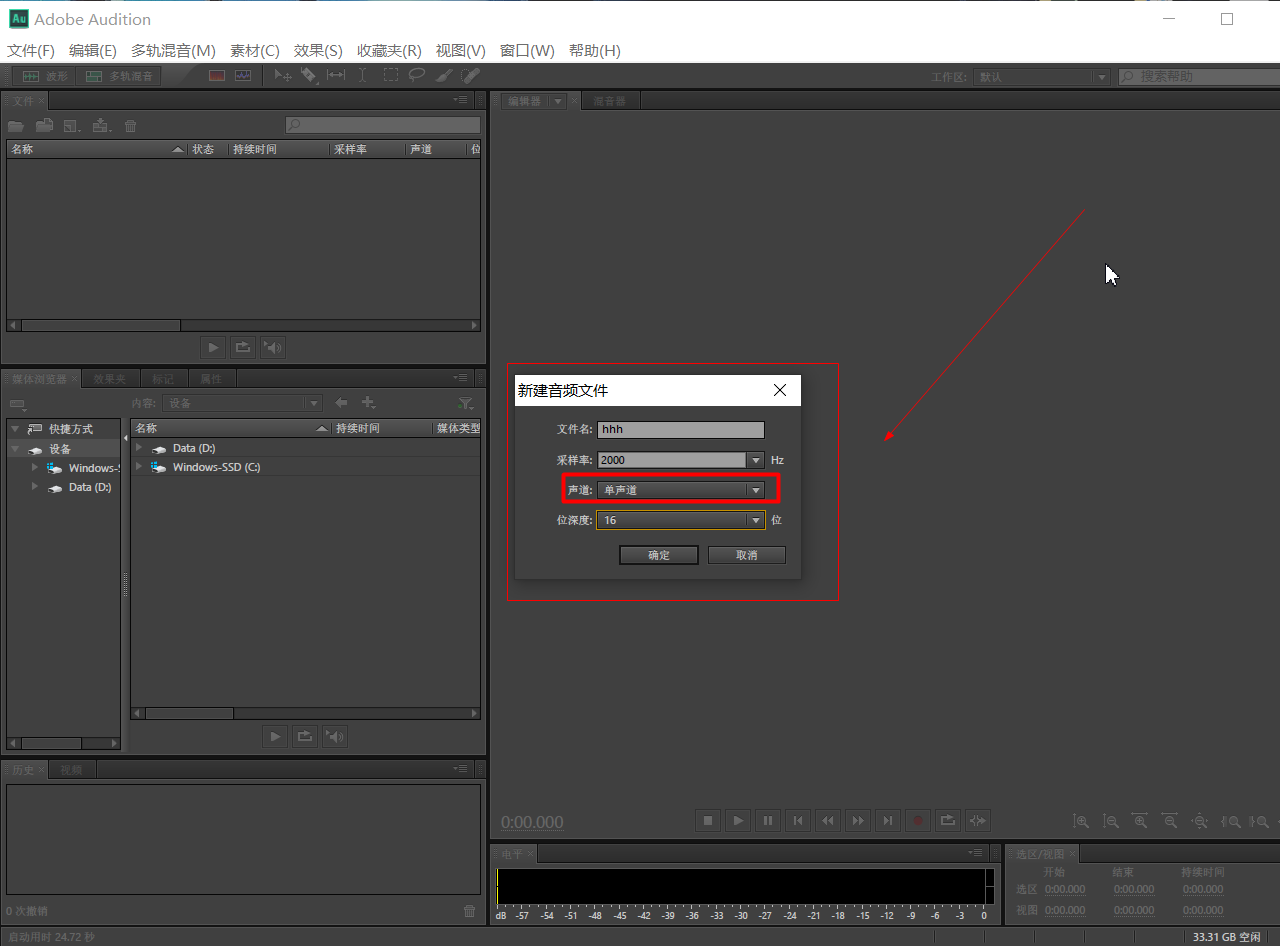Select the Razor tool
Screen dimensions: 1280x946
pos(309,76)
